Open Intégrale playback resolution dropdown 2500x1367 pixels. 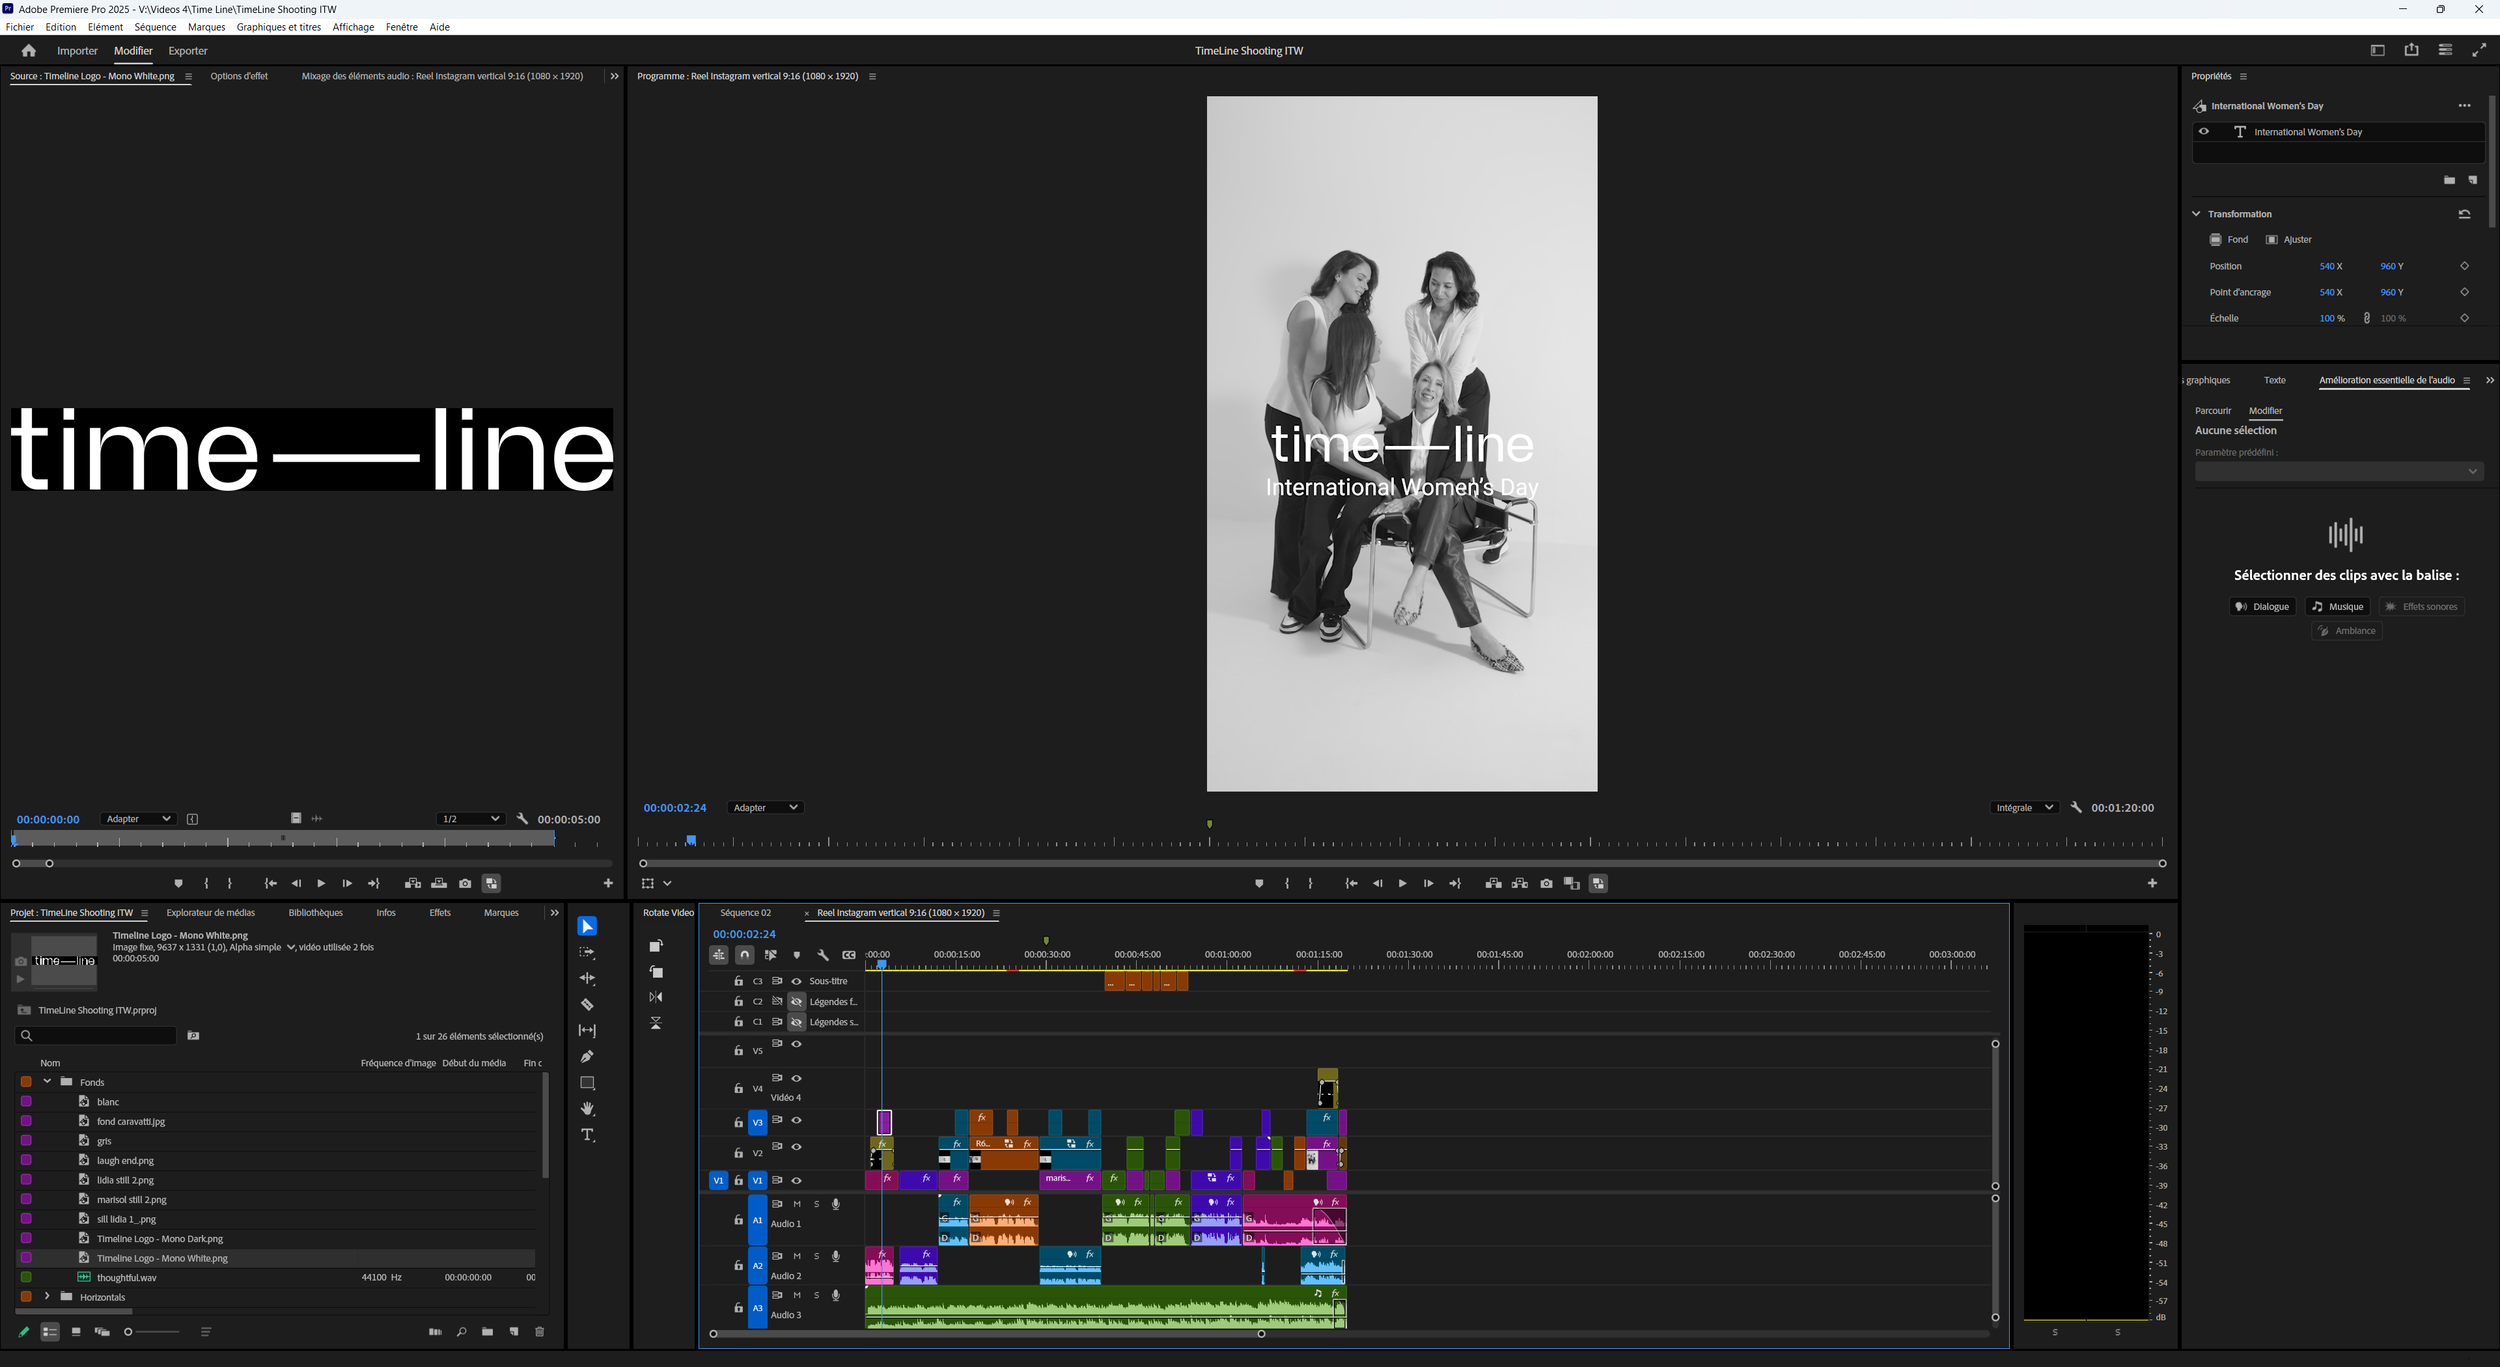click(2024, 808)
